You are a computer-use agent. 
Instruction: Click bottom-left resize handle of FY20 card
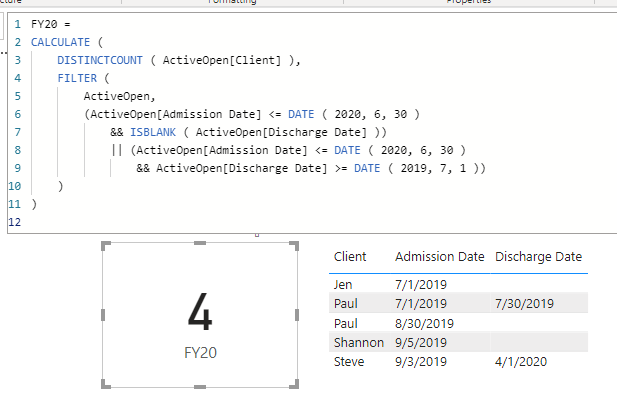coord(106,384)
